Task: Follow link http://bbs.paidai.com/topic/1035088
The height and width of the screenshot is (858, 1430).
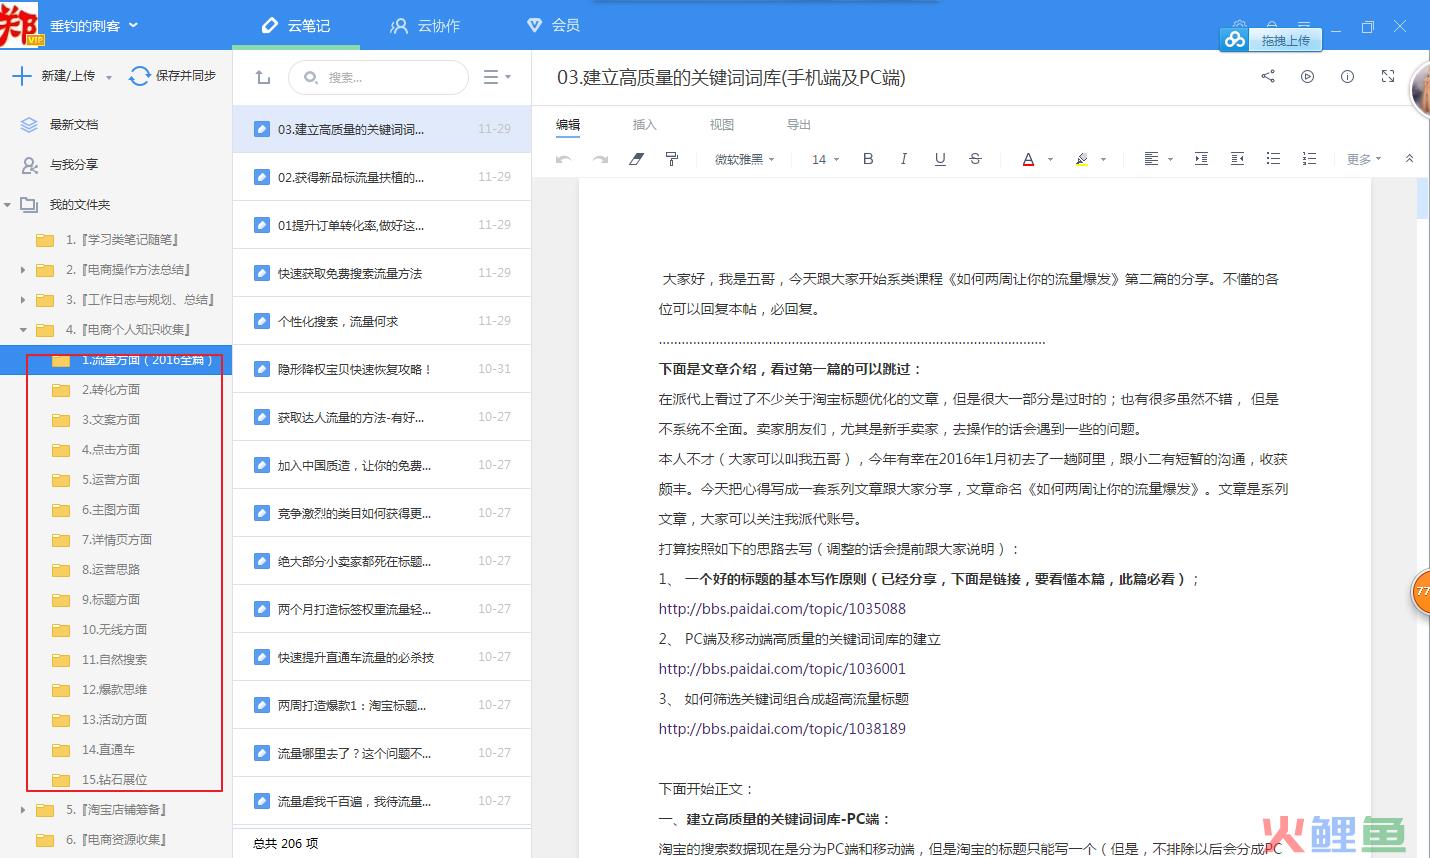Action: pos(782,609)
